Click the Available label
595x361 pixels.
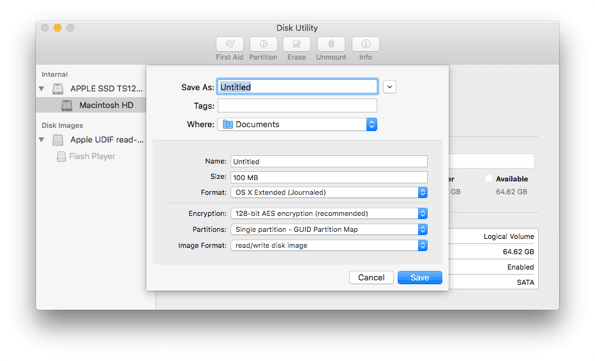[512, 179]
